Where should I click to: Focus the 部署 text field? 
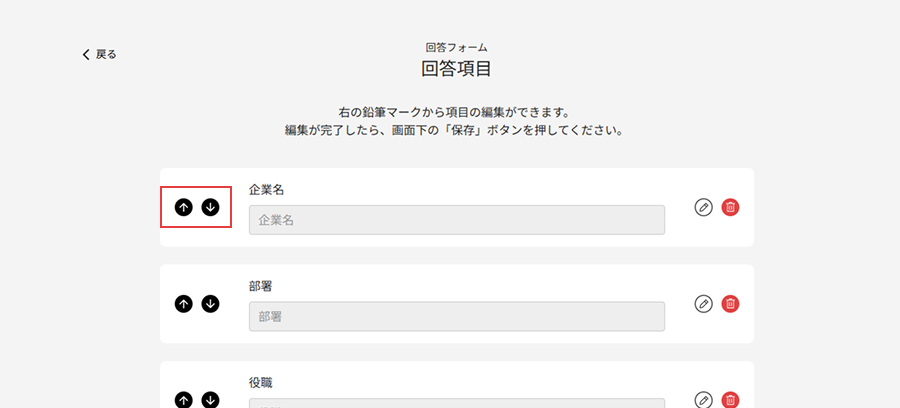point(456,316)
